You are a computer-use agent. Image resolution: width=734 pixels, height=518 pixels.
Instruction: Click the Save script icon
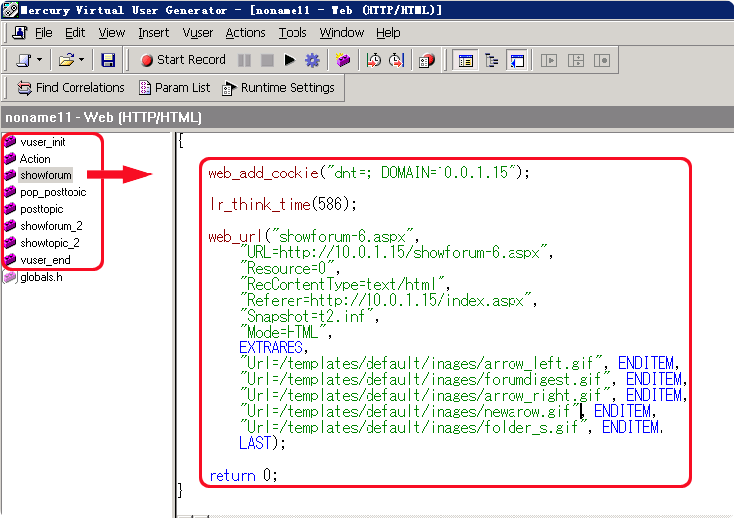[x=108, y=60]
